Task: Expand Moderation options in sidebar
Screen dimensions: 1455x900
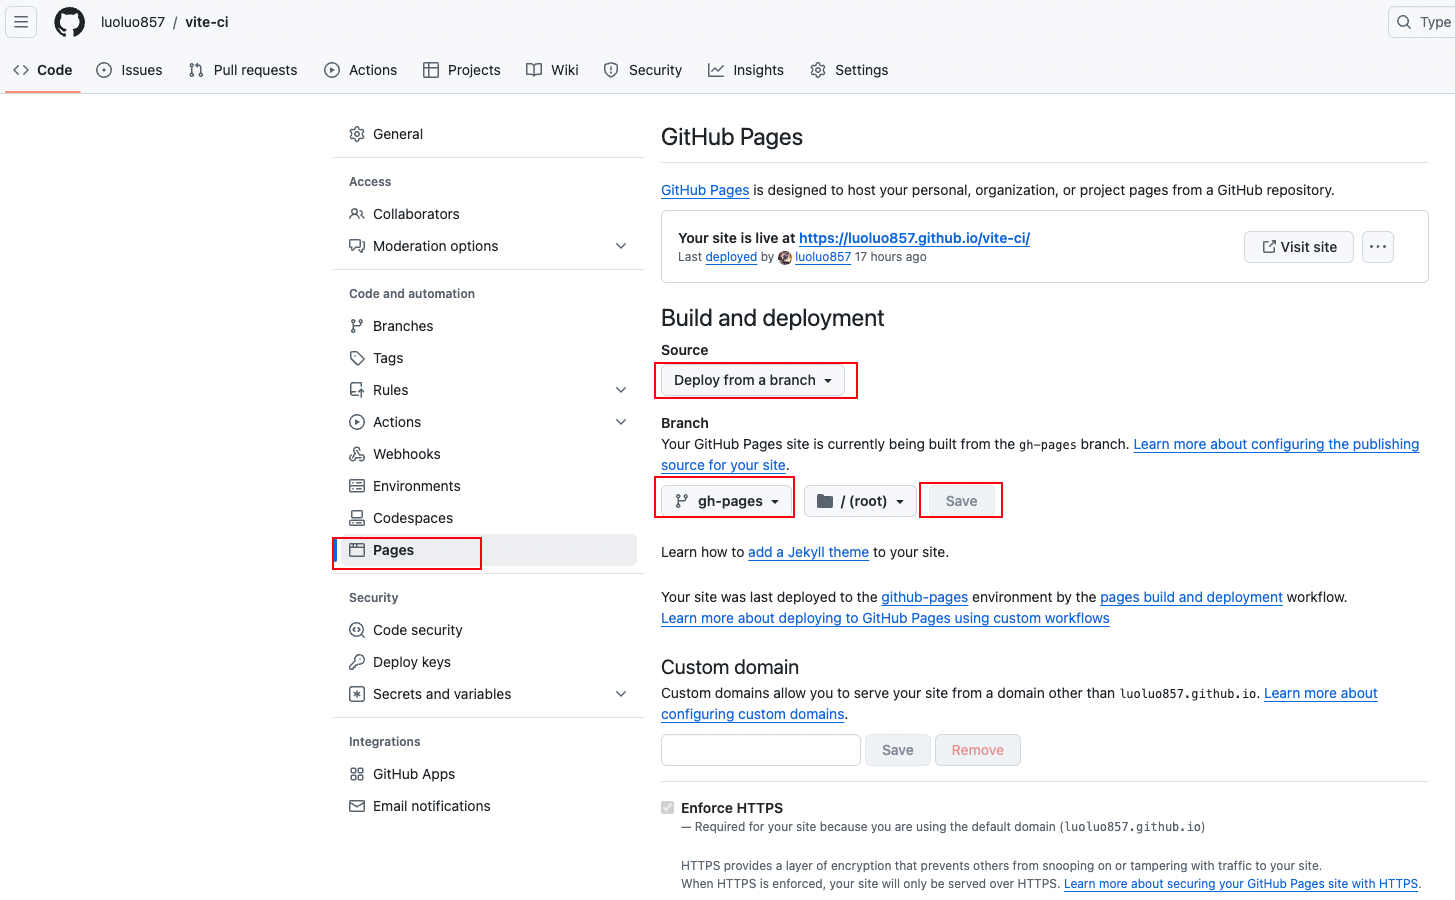Action: coord(621,246)
